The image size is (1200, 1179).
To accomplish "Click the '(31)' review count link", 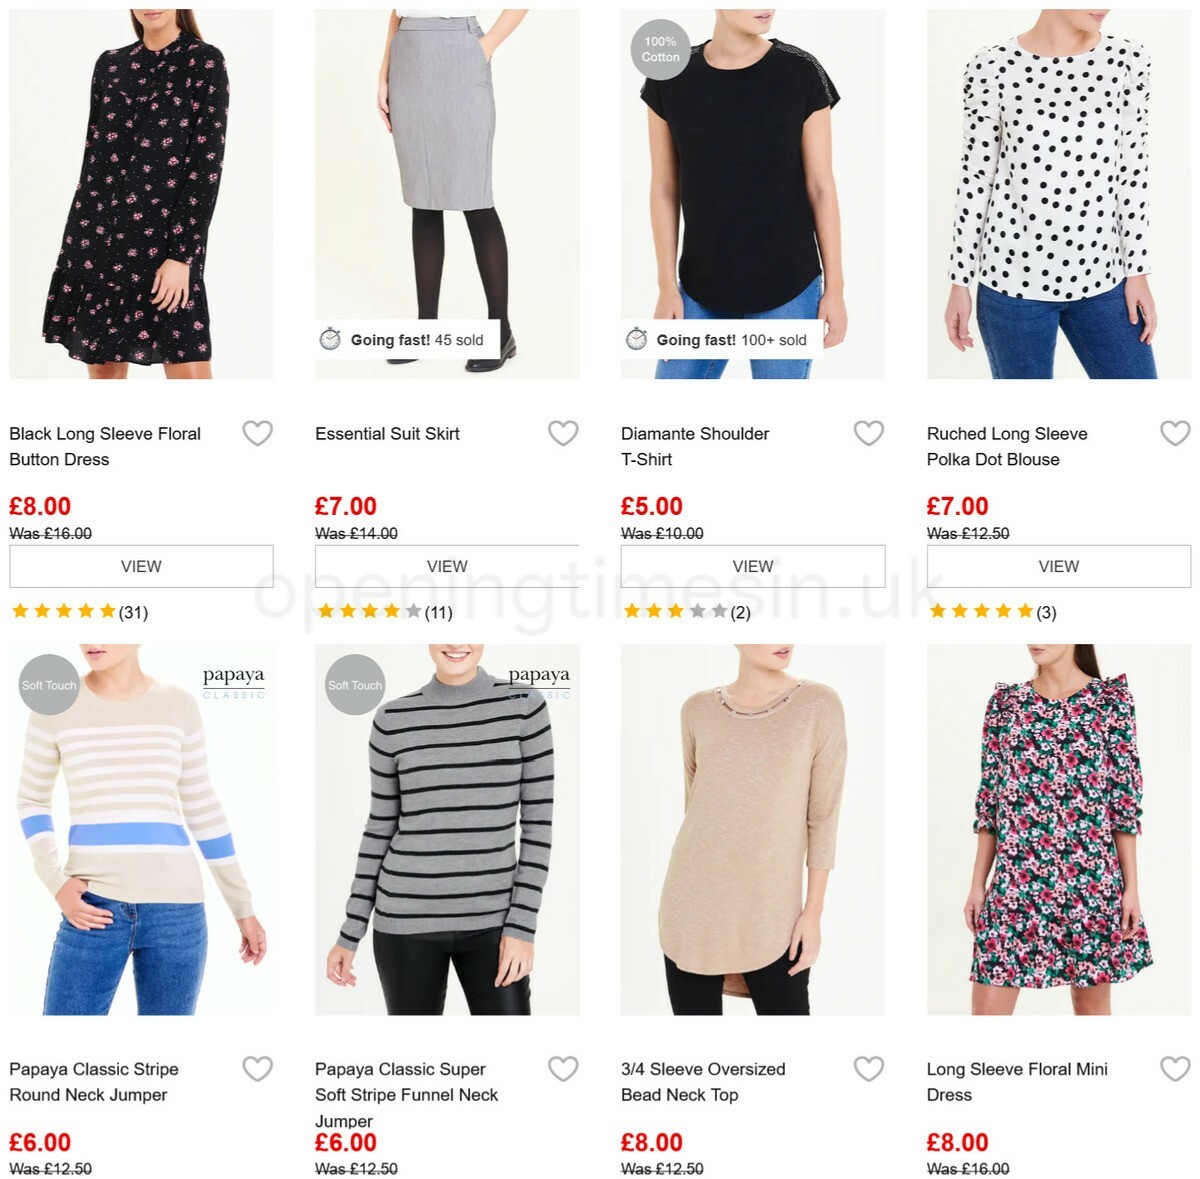I will tap(133, 611).
